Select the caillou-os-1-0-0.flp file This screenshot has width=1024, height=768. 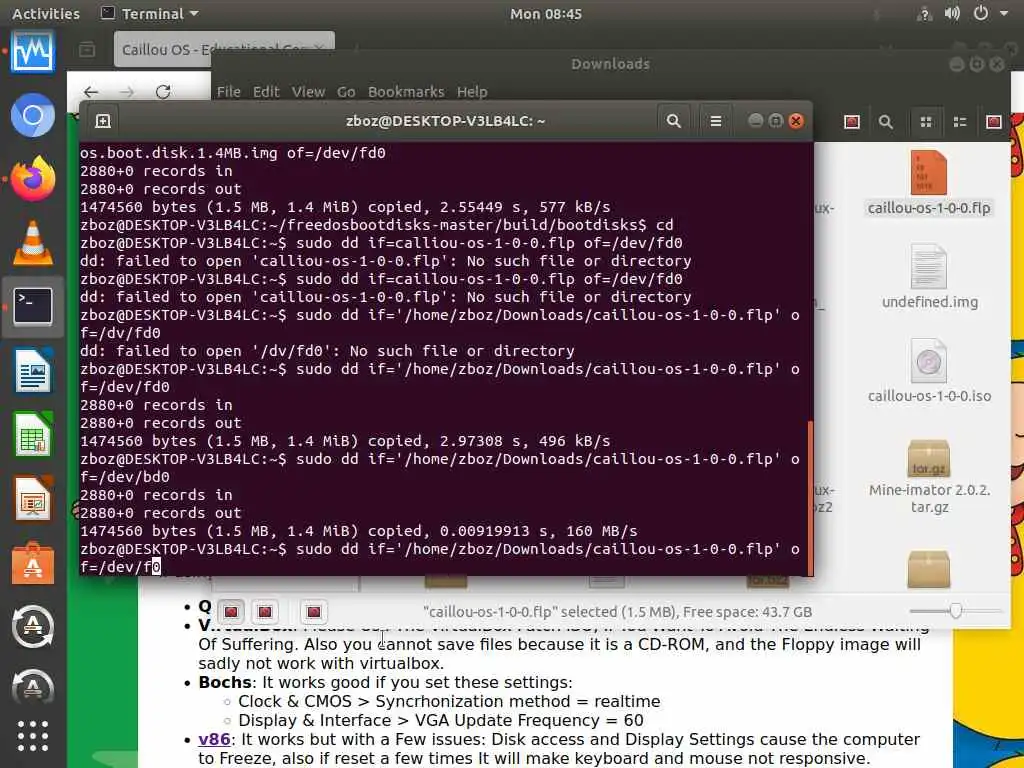pos(929,183)
